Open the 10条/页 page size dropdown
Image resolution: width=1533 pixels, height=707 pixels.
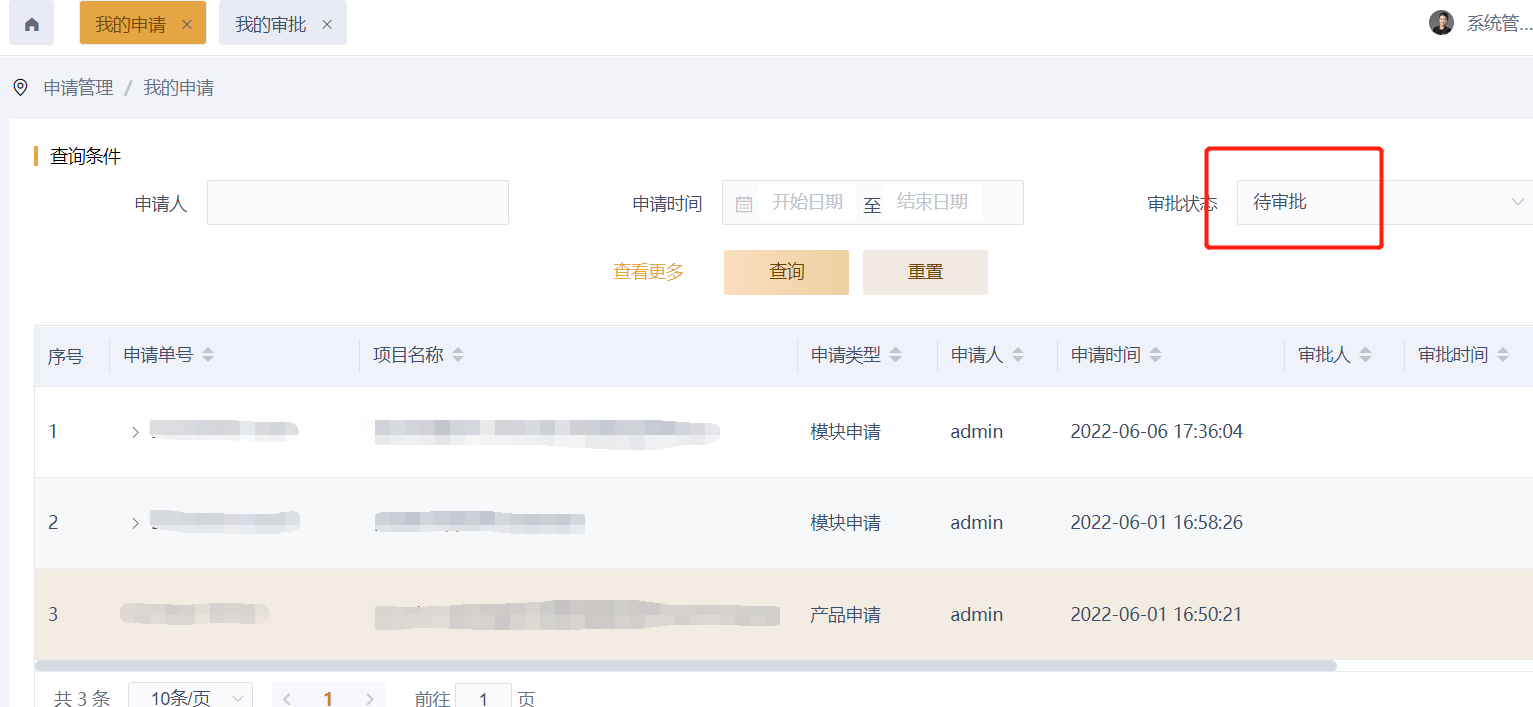pos(190,697)
